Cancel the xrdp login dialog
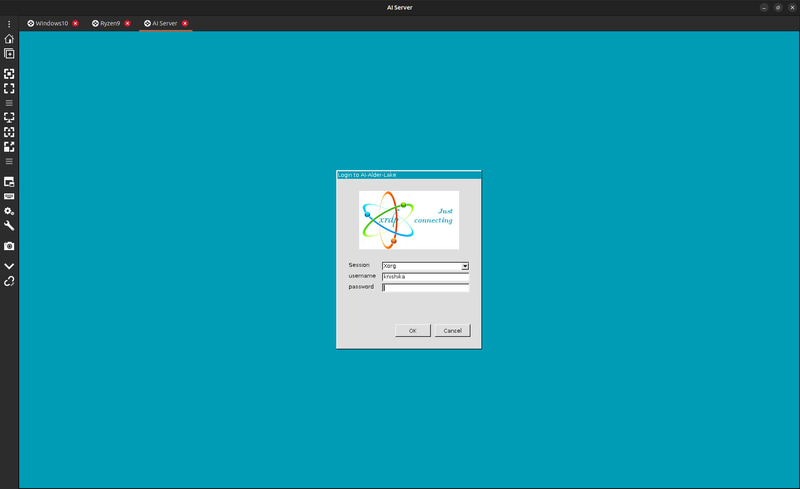 coord(453,331)
